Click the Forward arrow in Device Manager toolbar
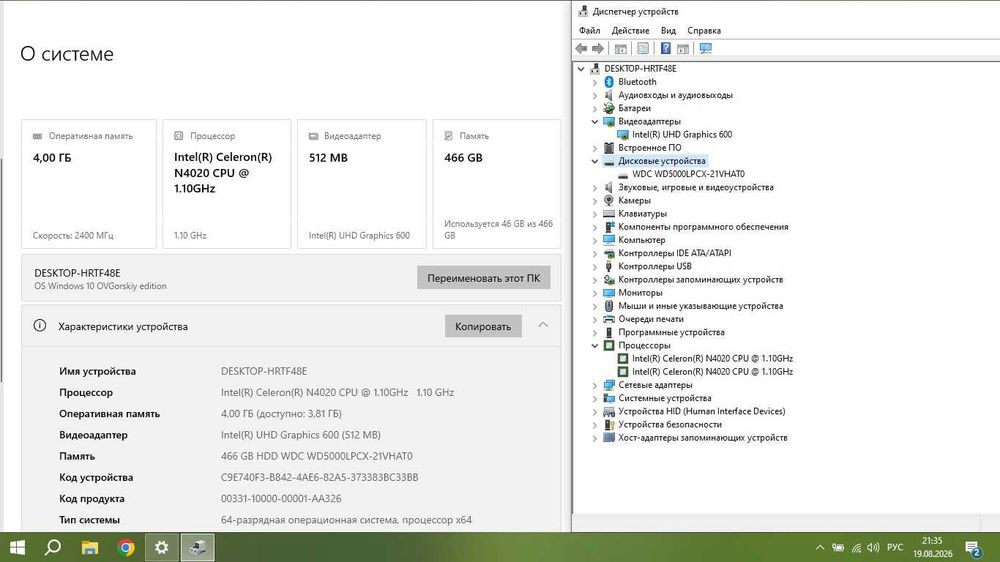 [598, 48]
